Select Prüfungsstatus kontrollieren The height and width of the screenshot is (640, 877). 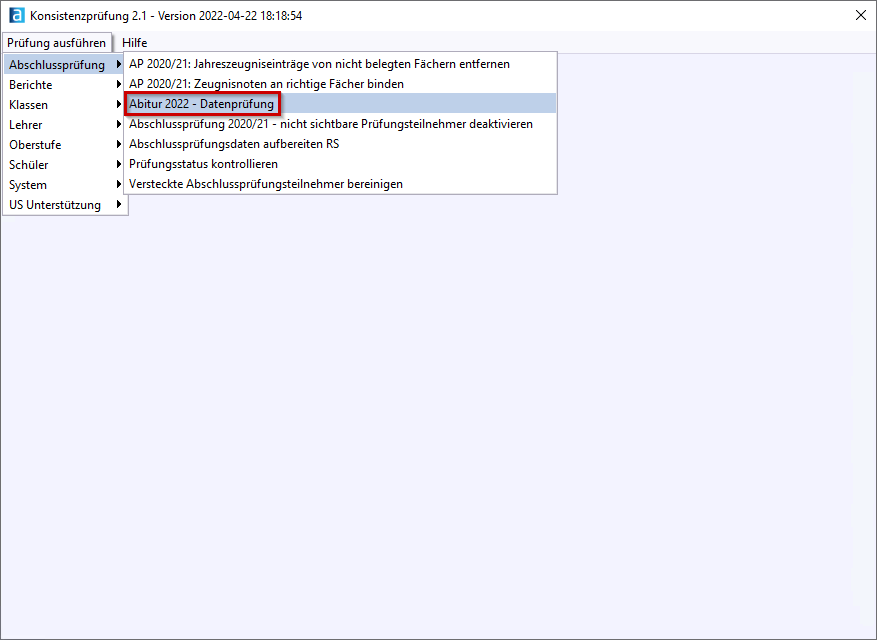(340, 164)
